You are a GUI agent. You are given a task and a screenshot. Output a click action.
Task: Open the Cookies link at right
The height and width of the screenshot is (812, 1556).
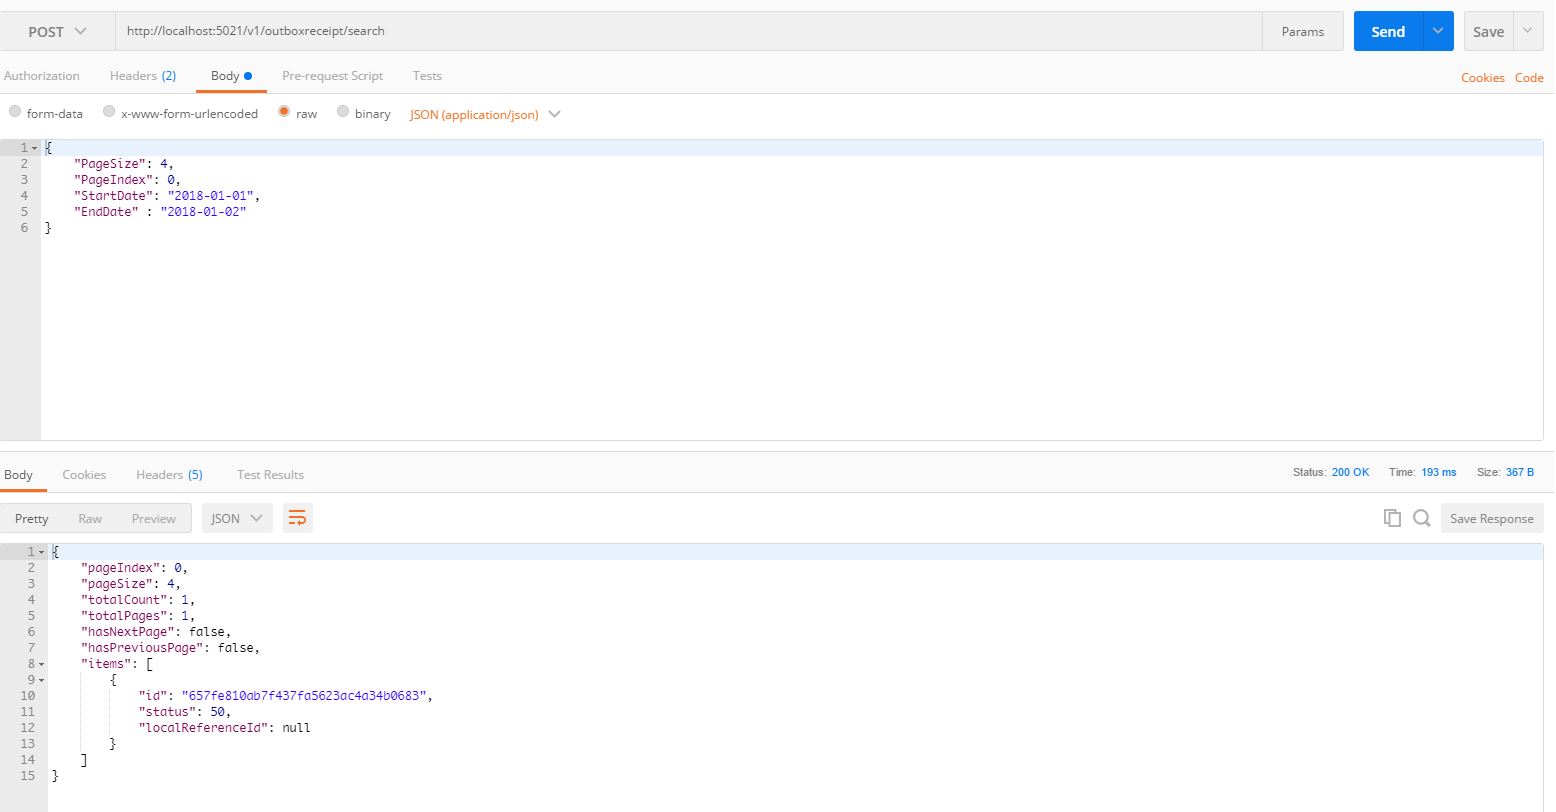[x=1482, y=77]
